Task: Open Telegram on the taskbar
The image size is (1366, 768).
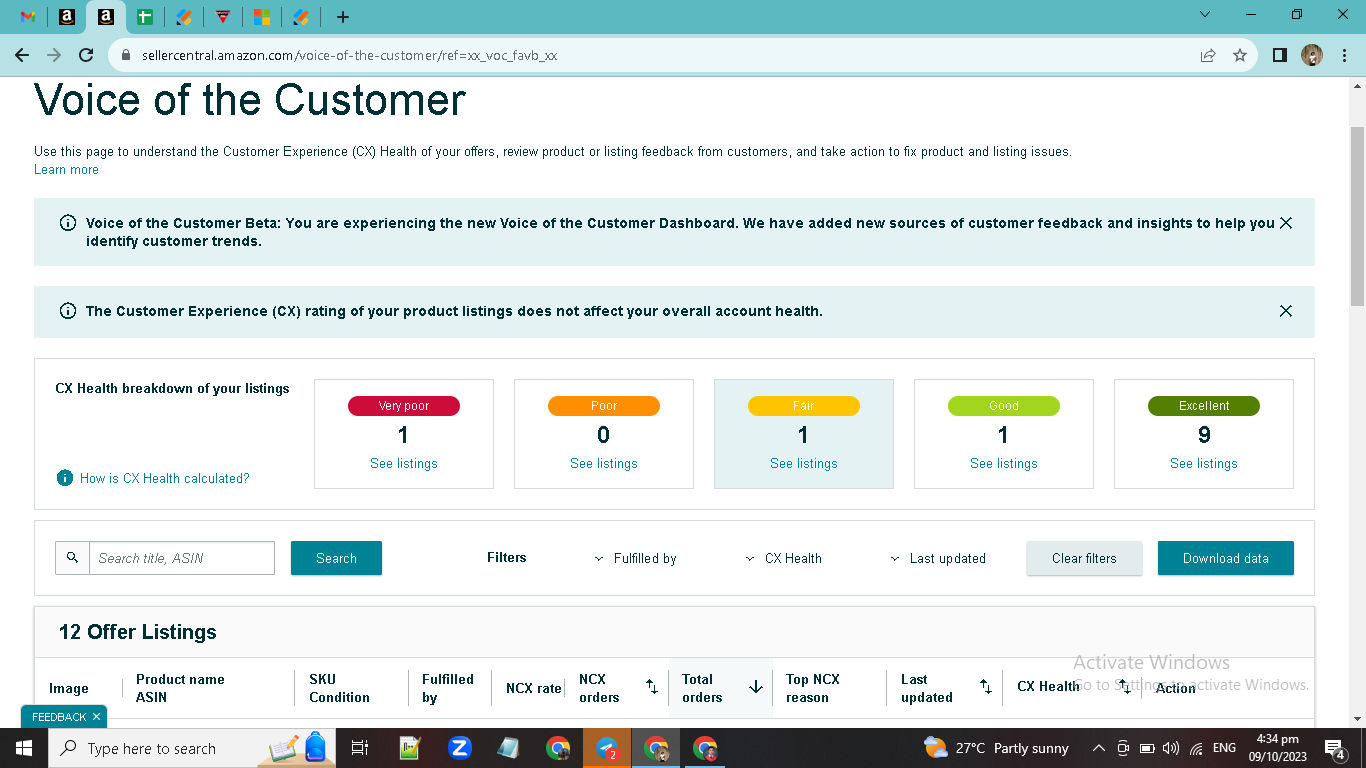Action: [607, 748]
